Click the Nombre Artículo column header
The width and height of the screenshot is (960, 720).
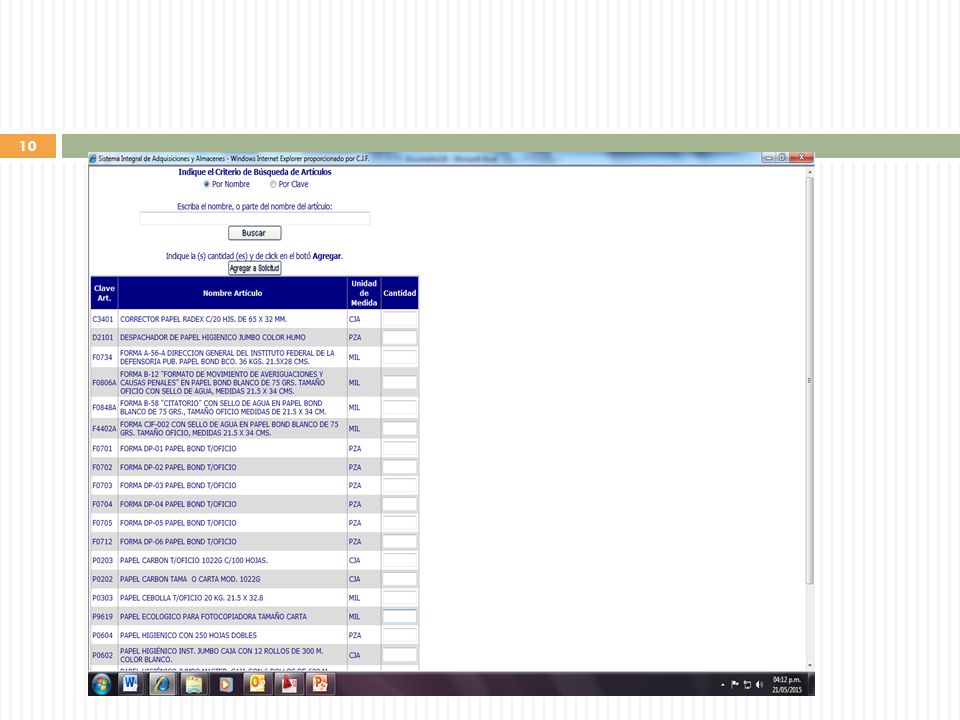[233, 293]
